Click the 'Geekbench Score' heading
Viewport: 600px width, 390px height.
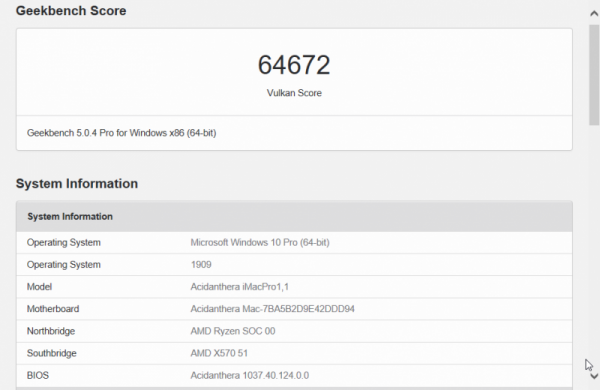point(71,11)
